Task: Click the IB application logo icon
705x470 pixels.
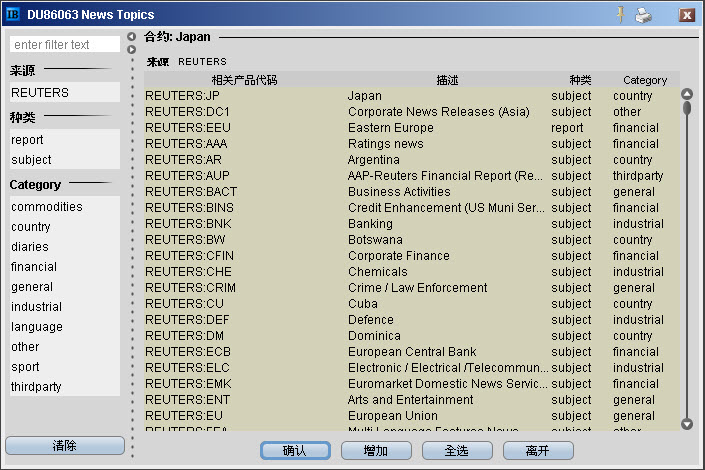Action: pyautogui.click(x=13, y=14)
